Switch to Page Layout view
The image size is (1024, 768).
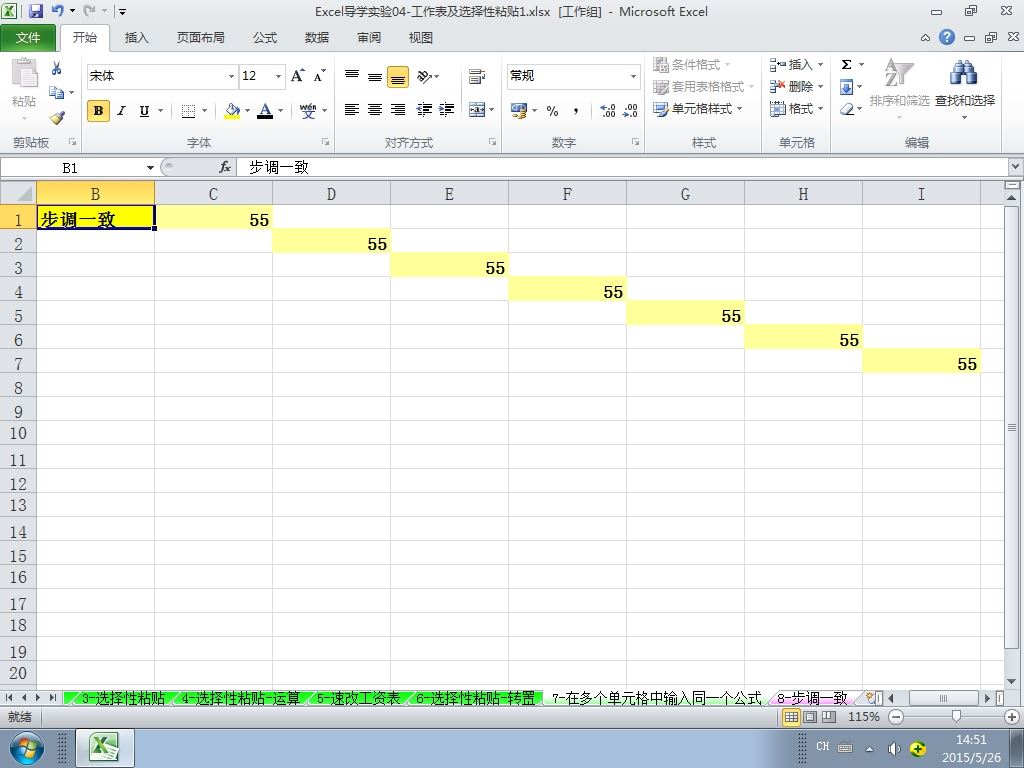pos(810,717)
